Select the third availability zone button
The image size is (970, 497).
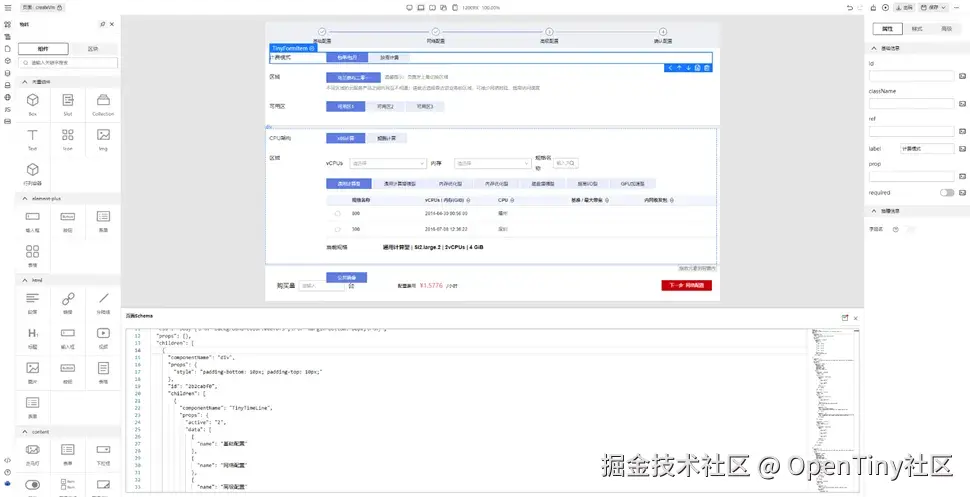point(424,106)
